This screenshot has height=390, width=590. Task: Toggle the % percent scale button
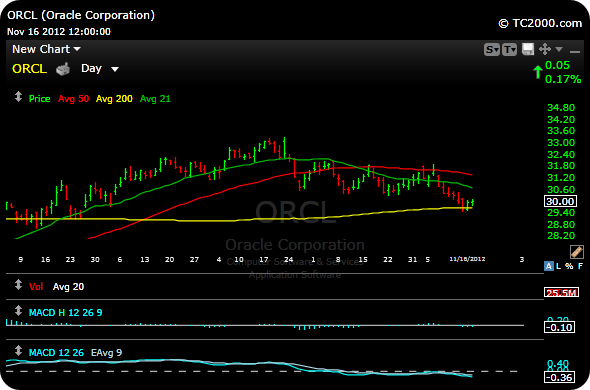[569, 266]
